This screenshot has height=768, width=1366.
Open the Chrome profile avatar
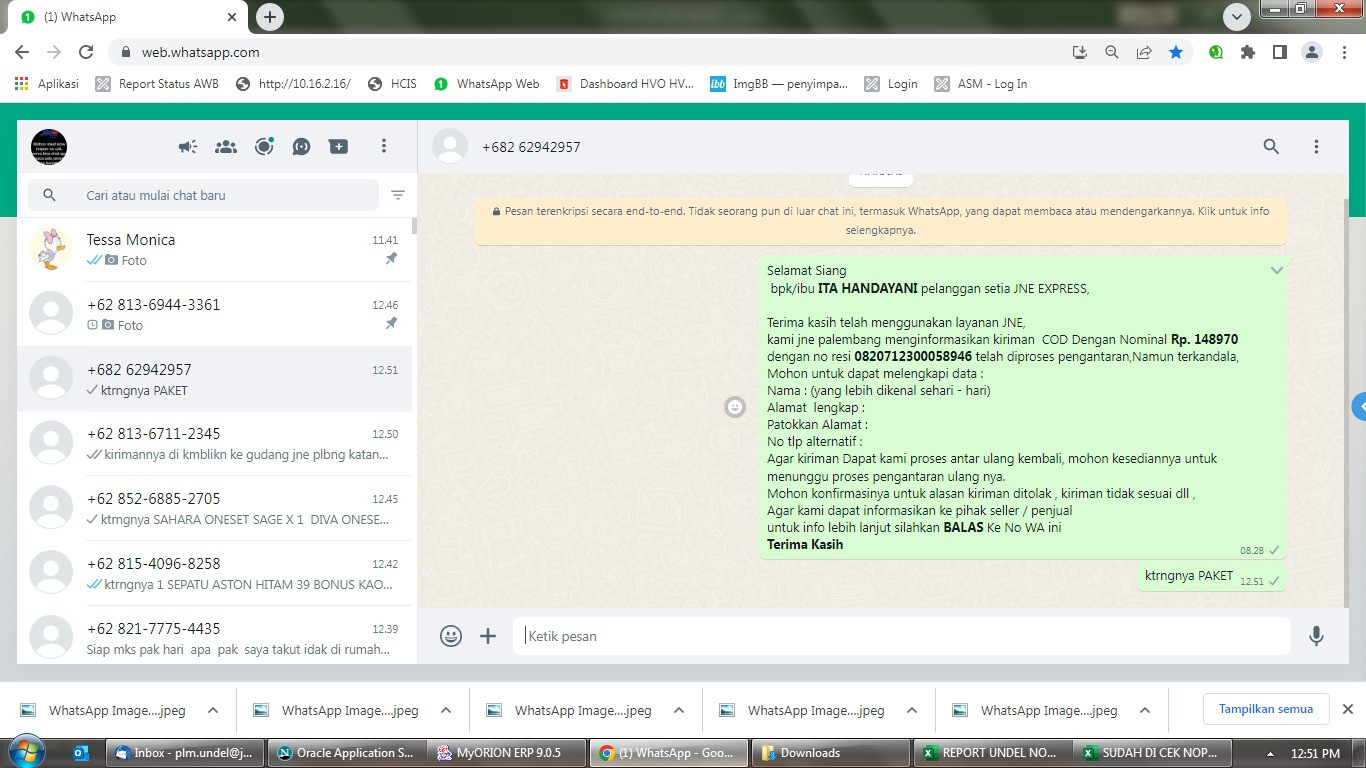coord(1312,52)
